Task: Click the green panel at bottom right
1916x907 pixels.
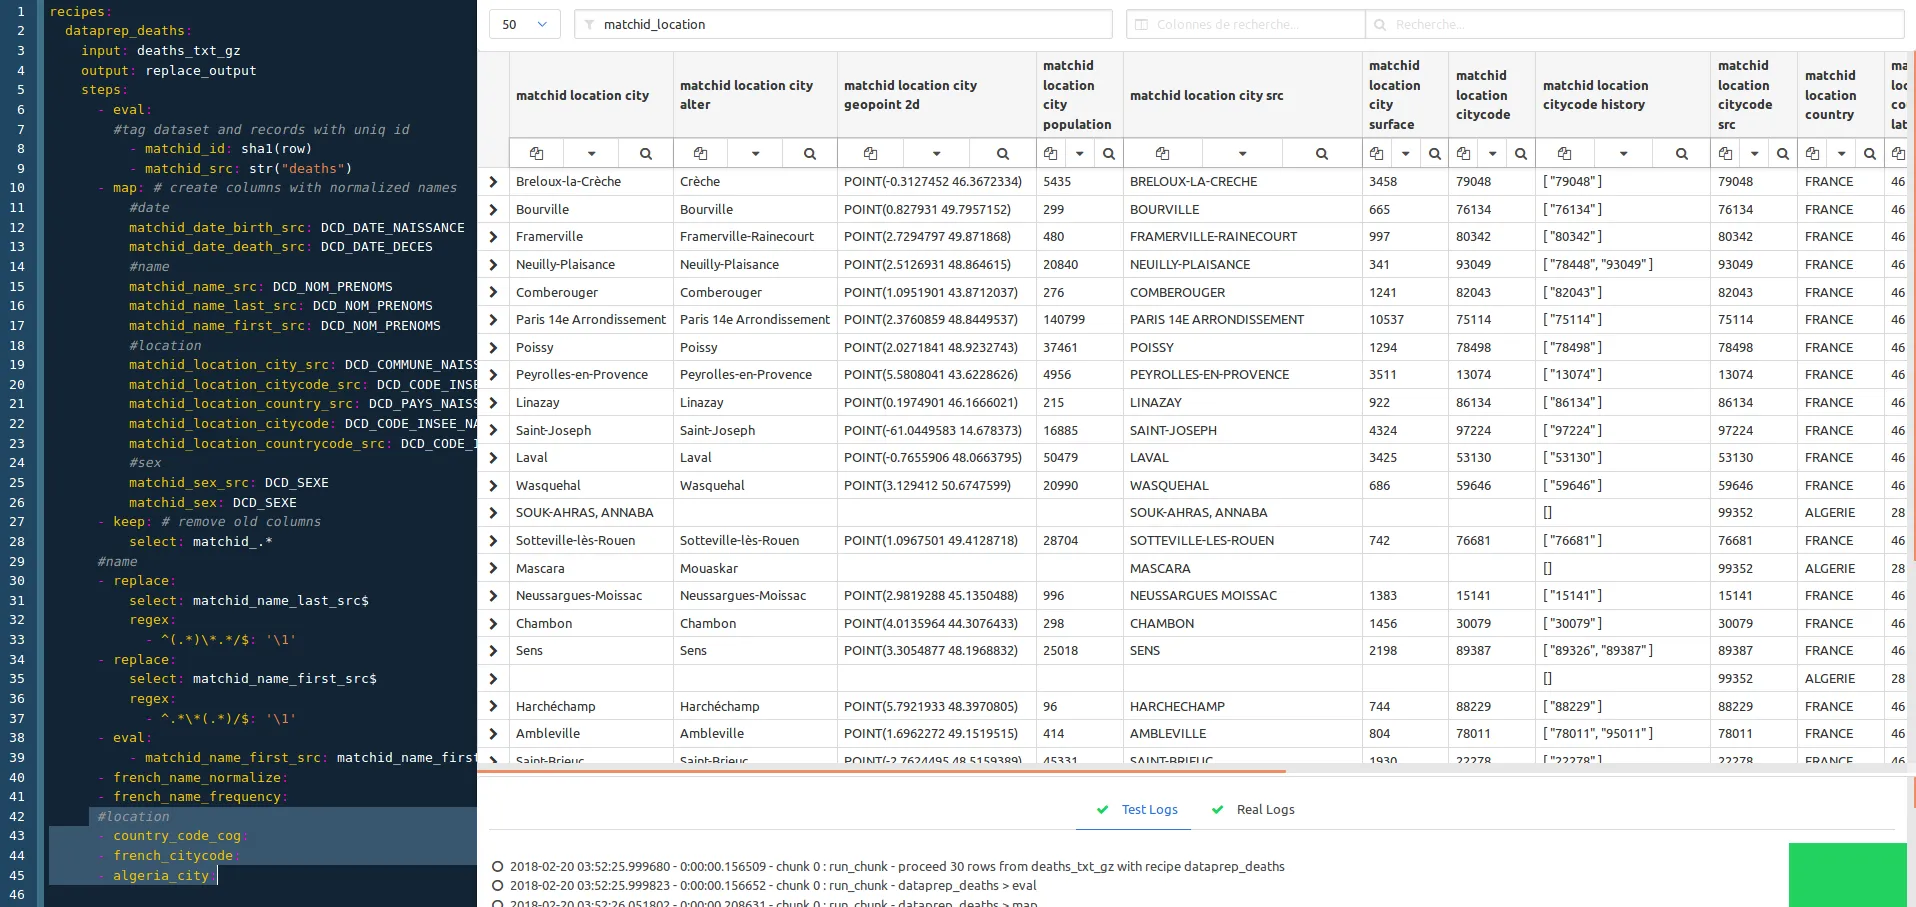Action: [1847, 875]
